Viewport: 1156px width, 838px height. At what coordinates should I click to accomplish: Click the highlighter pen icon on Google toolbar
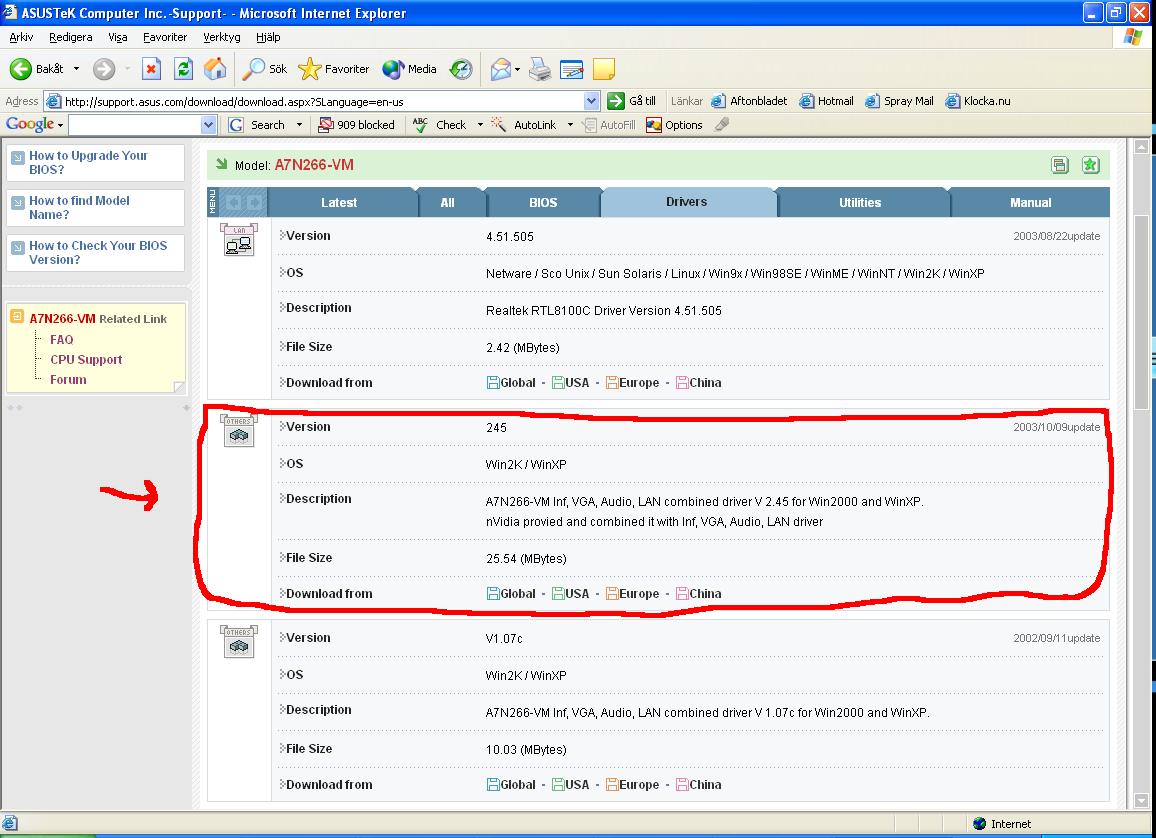tap(722, 125)
